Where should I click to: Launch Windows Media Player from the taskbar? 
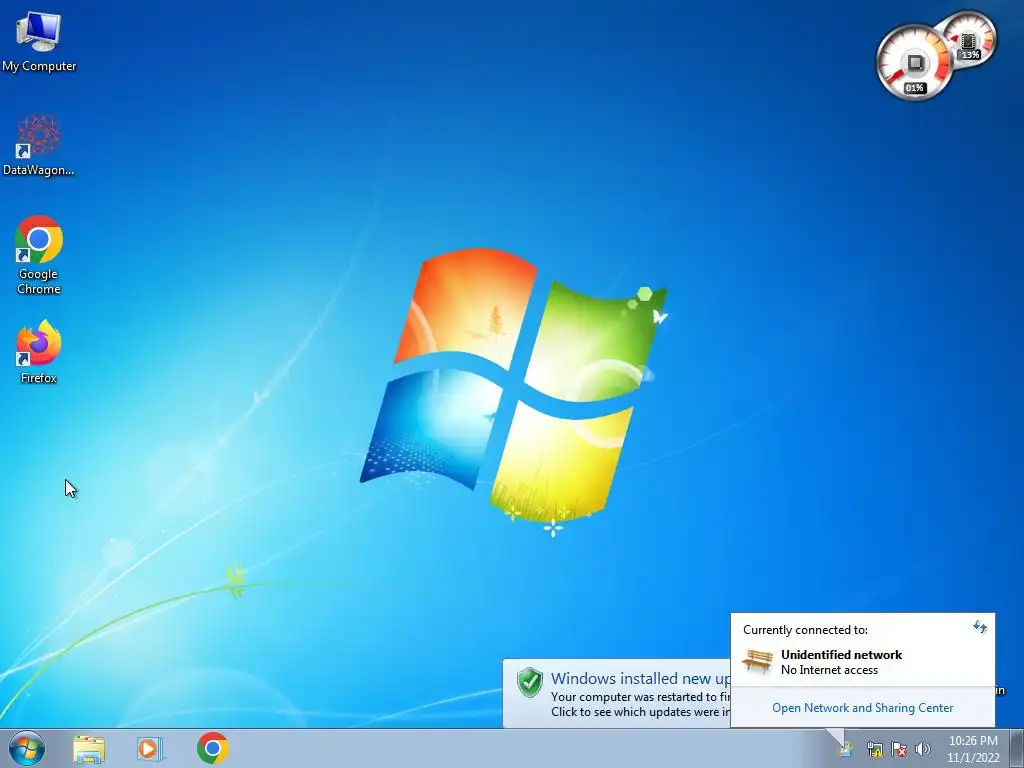pos(149,748)
